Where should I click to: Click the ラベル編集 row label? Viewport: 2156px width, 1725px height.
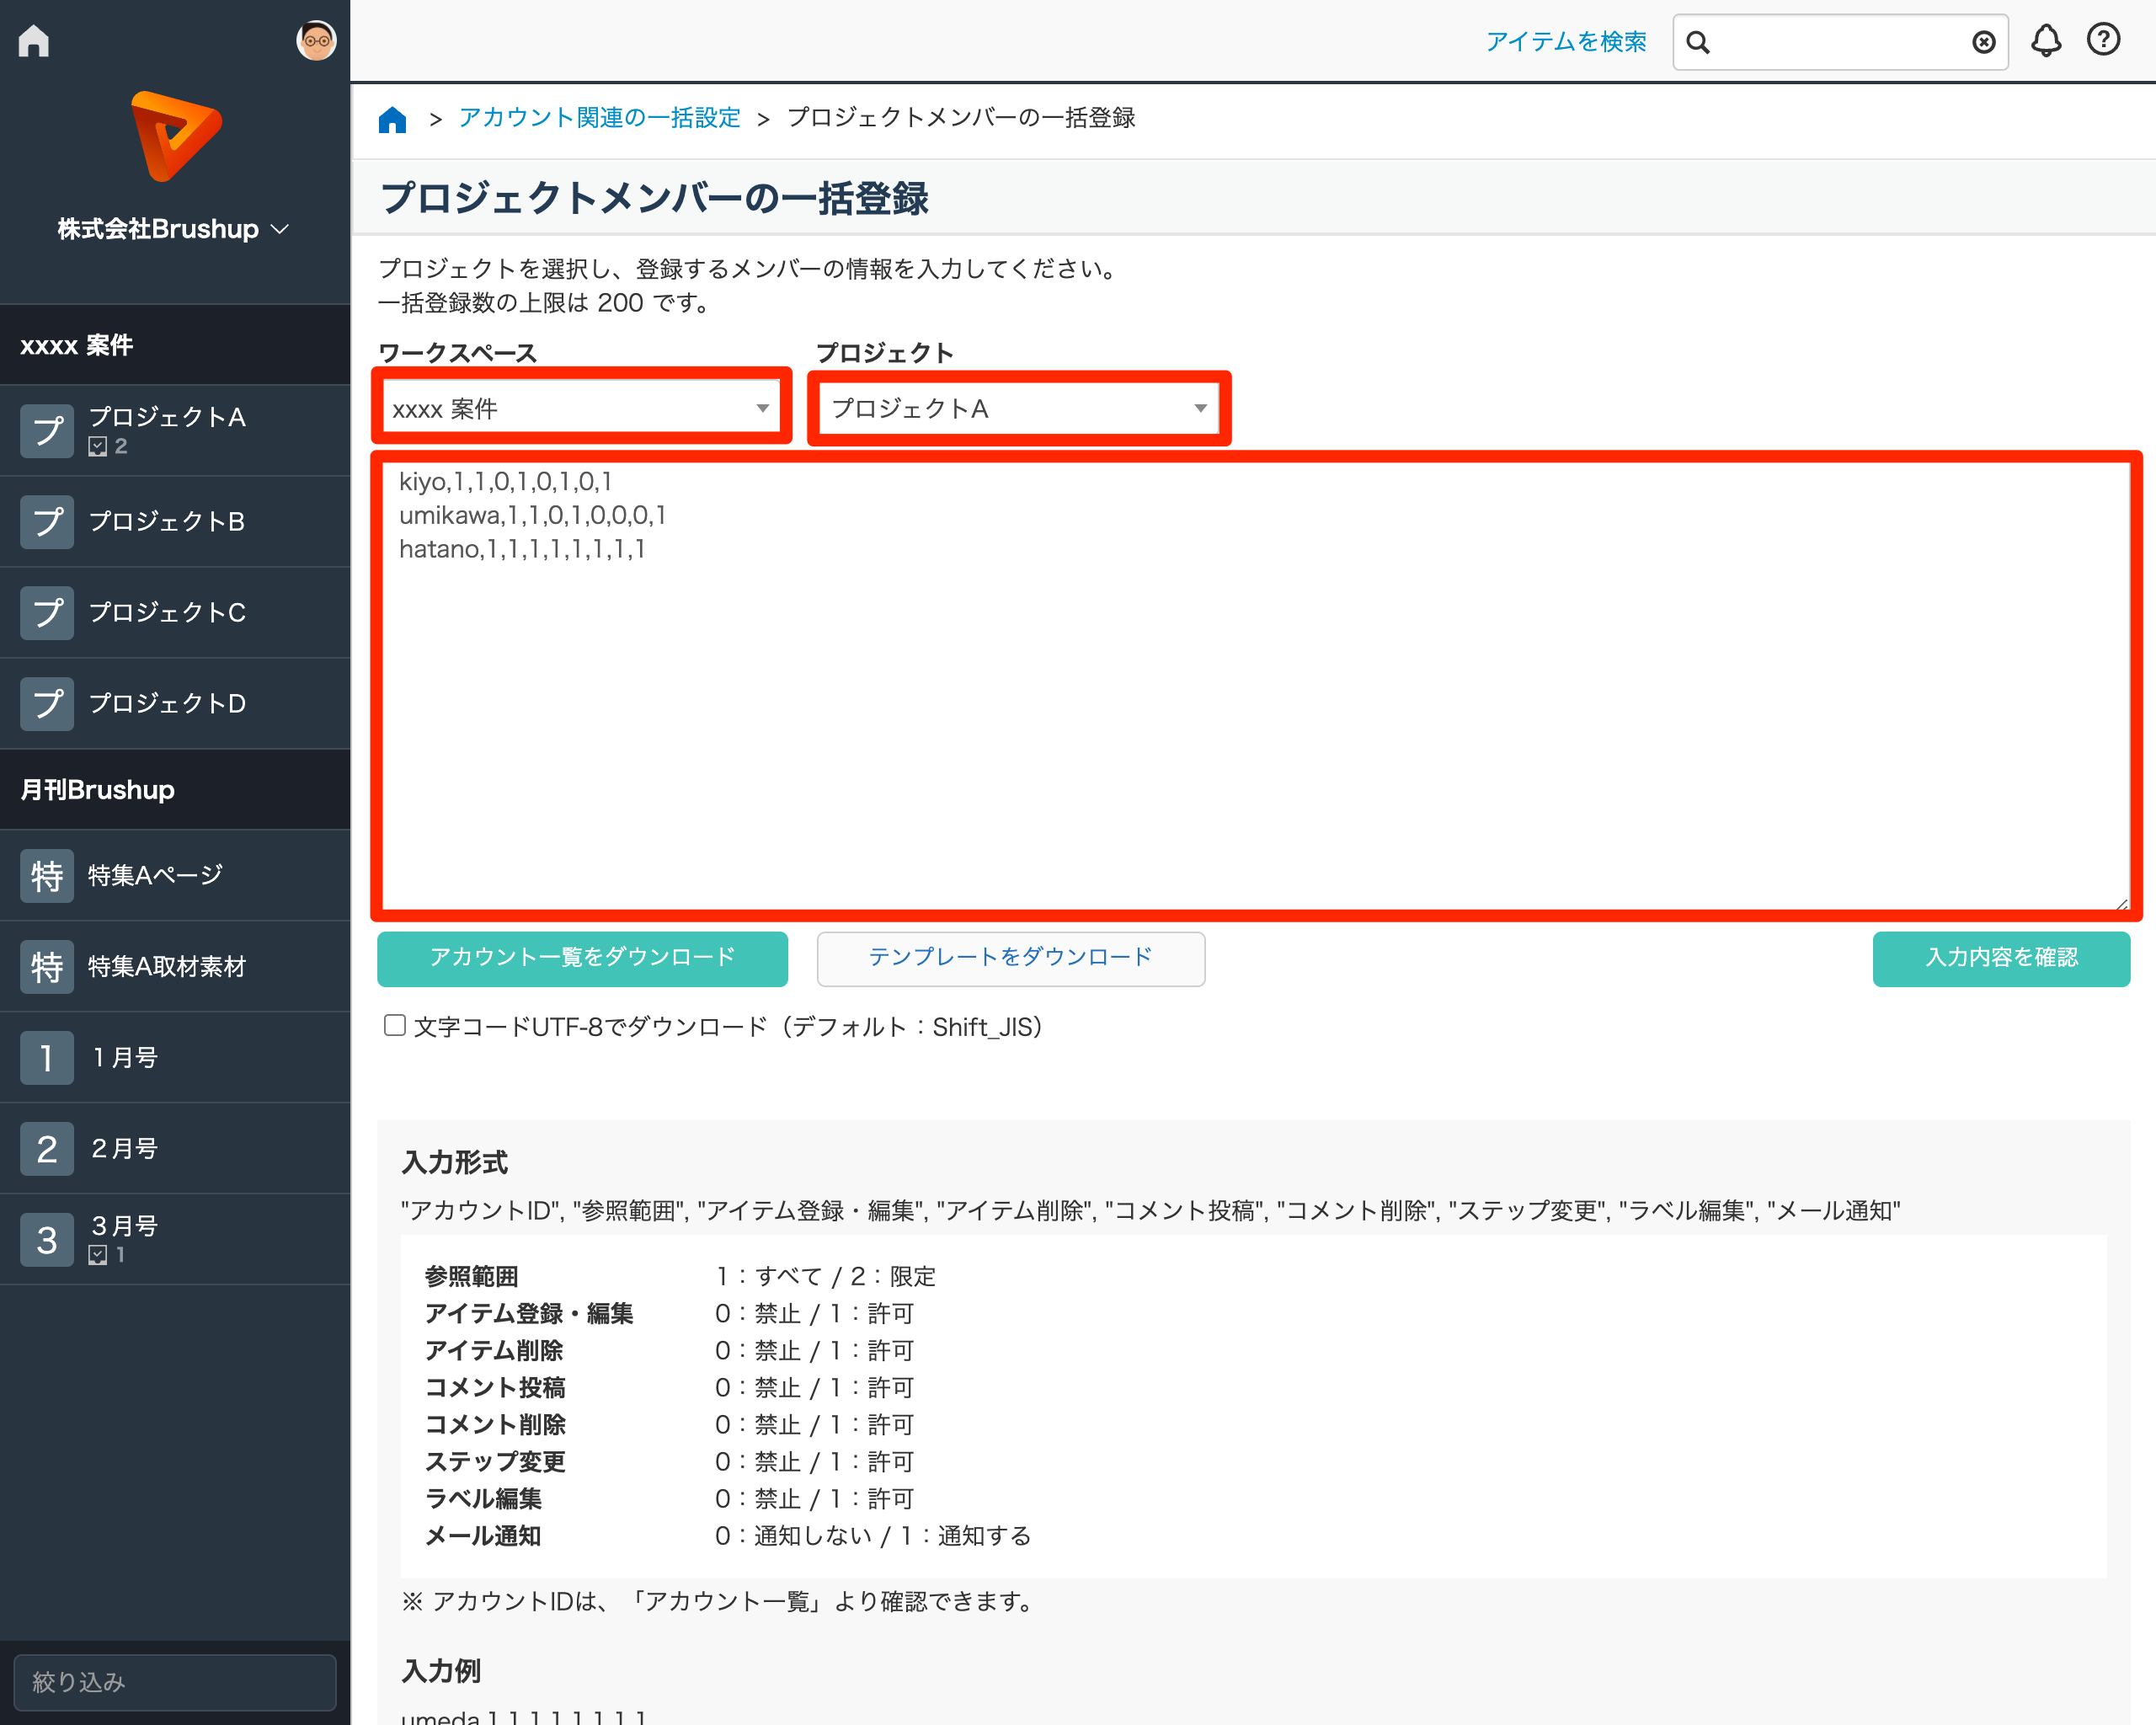(x=483, y=1498)
